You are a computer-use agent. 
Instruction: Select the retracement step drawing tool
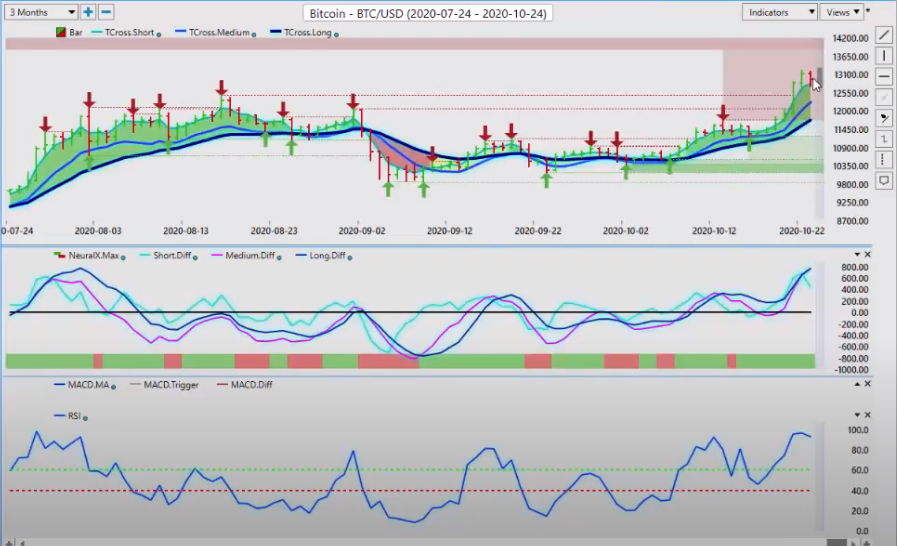(x=884, y=139)
